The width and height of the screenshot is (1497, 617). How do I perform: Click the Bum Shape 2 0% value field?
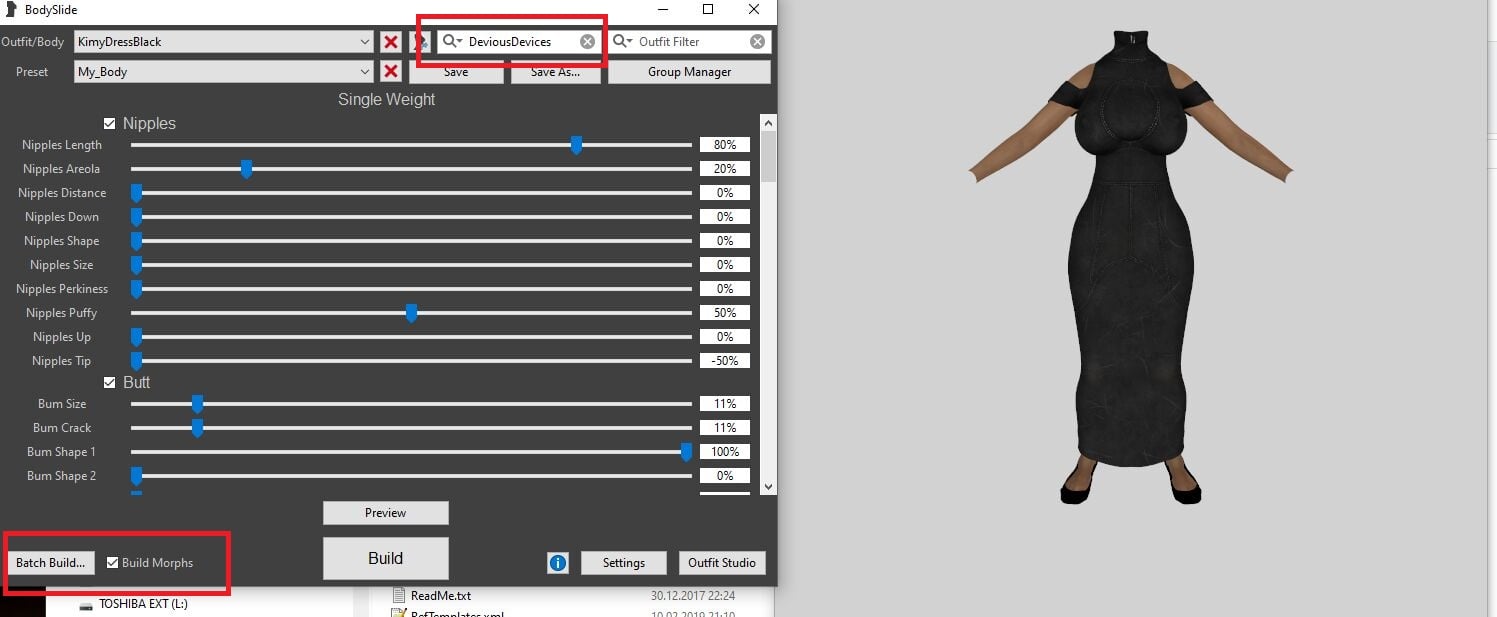(725, 476)
